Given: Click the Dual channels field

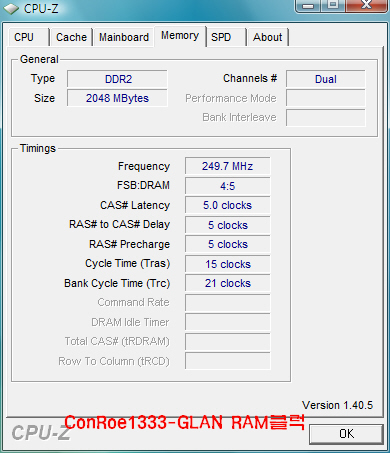Looking at the screenshot, I should (x=326, y=79).
